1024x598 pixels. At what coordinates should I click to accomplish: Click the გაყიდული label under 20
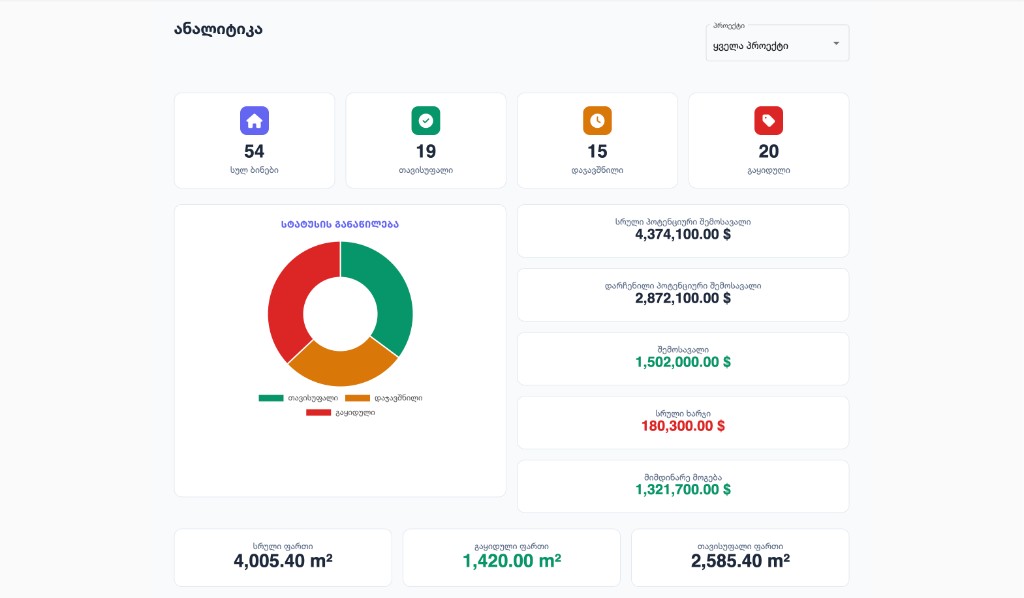coord(769,170)
